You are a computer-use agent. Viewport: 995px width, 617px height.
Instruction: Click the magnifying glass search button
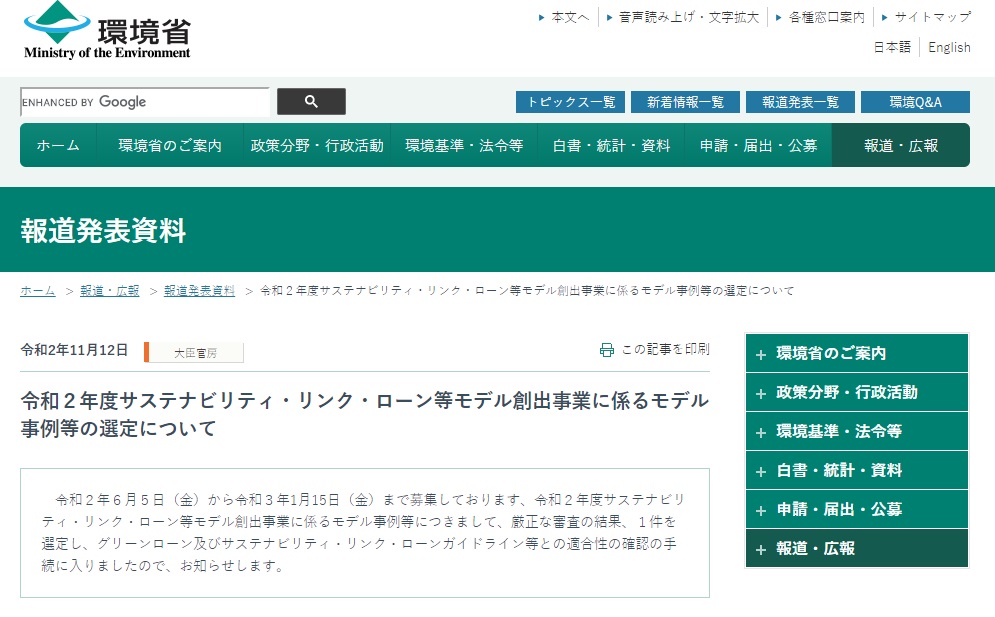pyautogui.click(x=311, y=102)
